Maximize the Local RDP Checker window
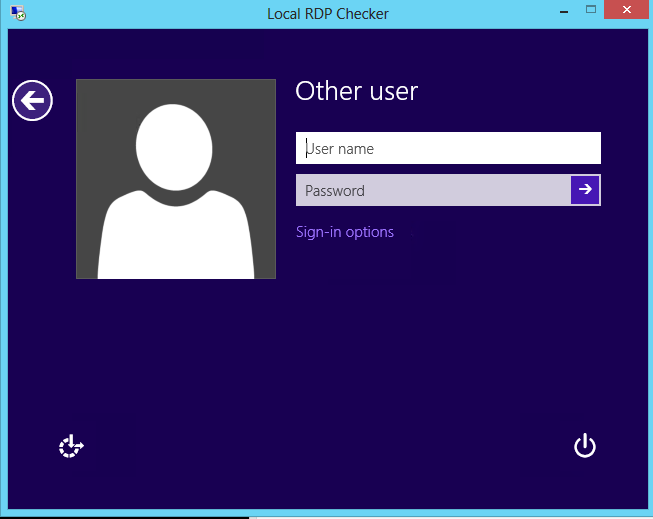653x519 pixels. click(591, 12)
